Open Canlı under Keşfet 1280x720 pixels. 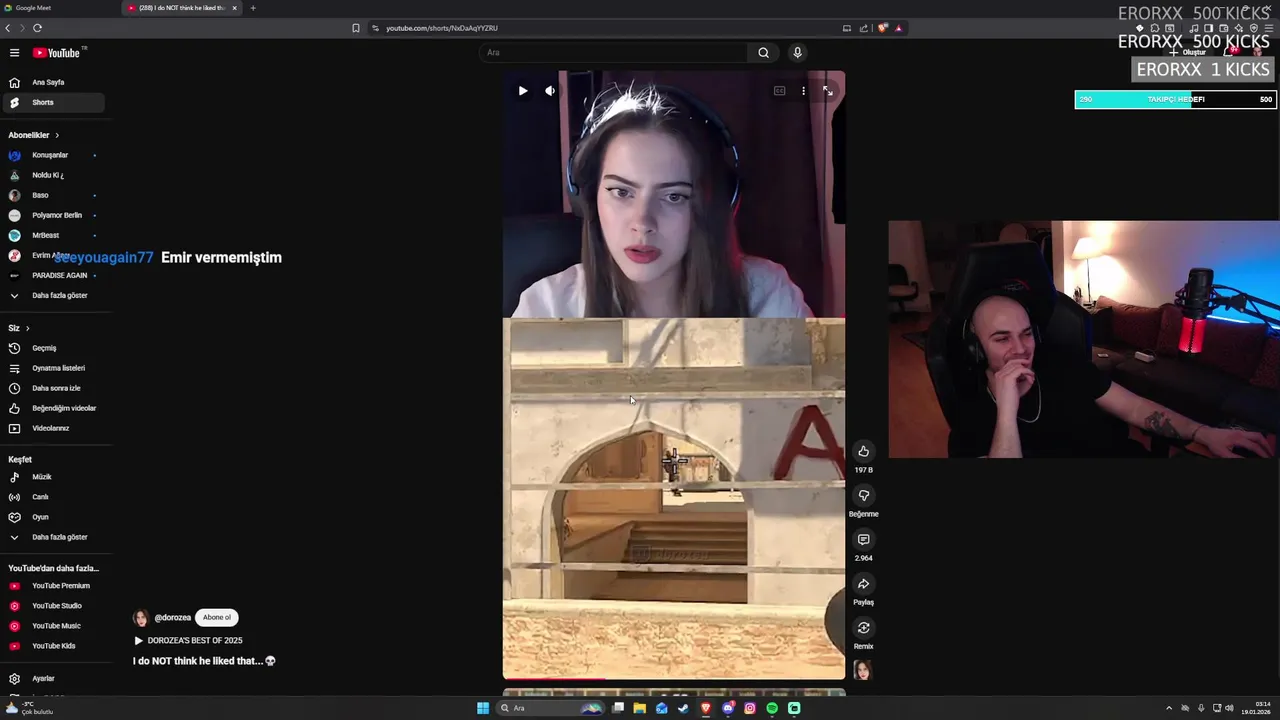(x=52, y=497)
